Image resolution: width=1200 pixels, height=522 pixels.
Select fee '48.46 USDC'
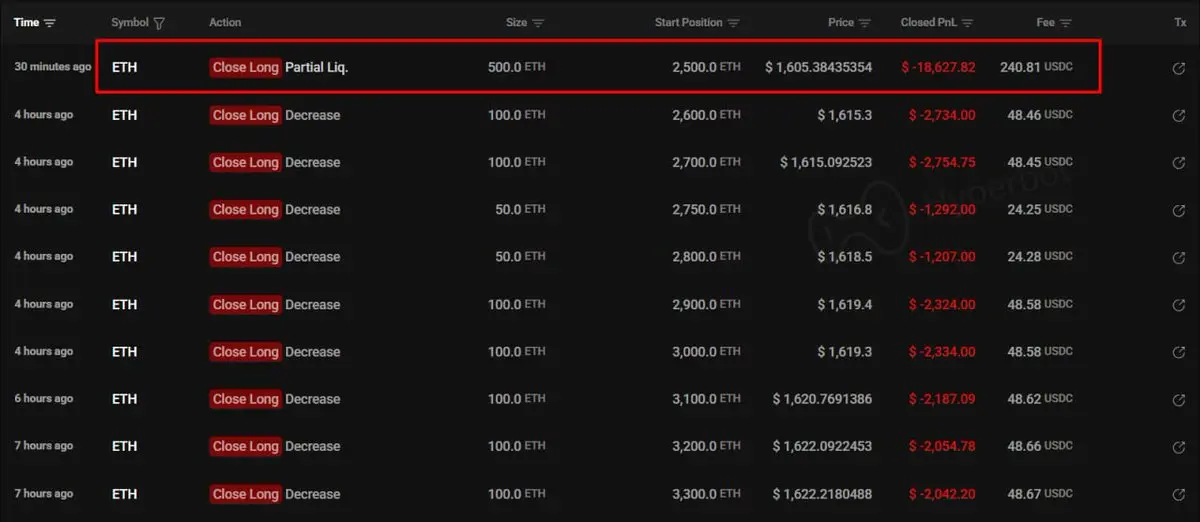1040,115
